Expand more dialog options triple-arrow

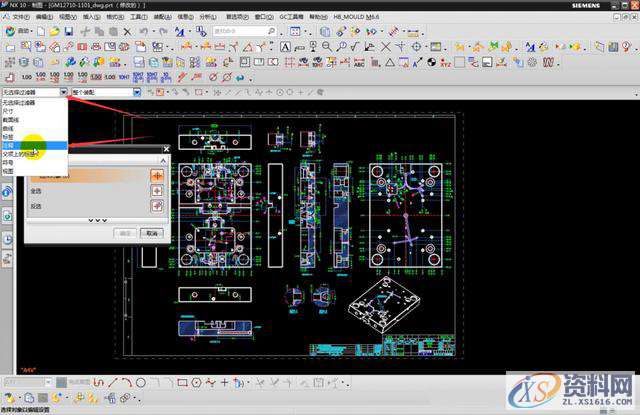tap(97, 219)
